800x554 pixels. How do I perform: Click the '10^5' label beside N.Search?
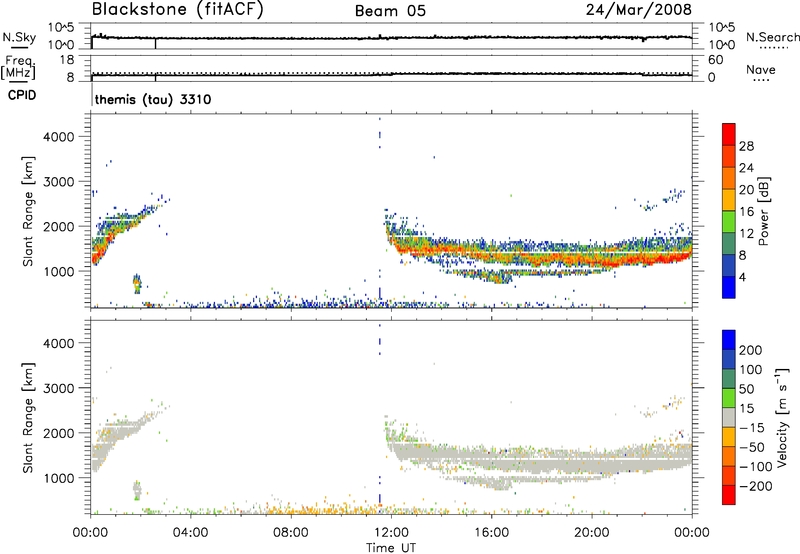(x=722, y=28)
